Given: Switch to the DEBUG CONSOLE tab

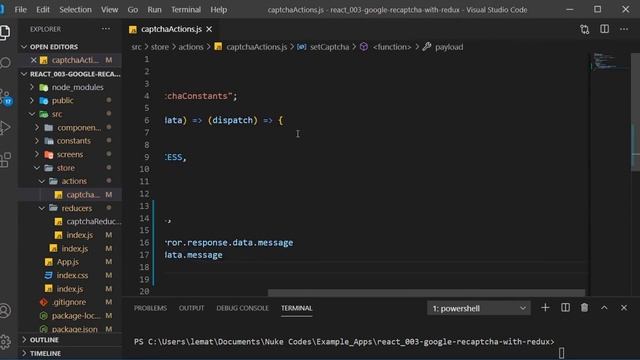Looking at the screenshot, I should (242, 308).
